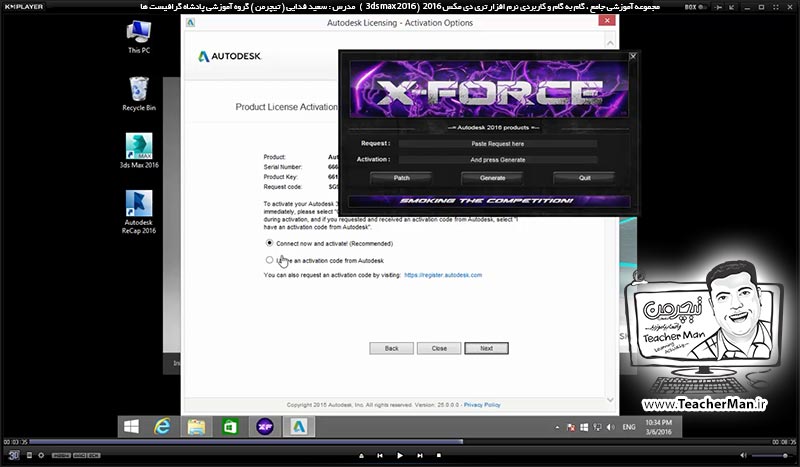Change the ENG input language indicator

pos(629,427)
